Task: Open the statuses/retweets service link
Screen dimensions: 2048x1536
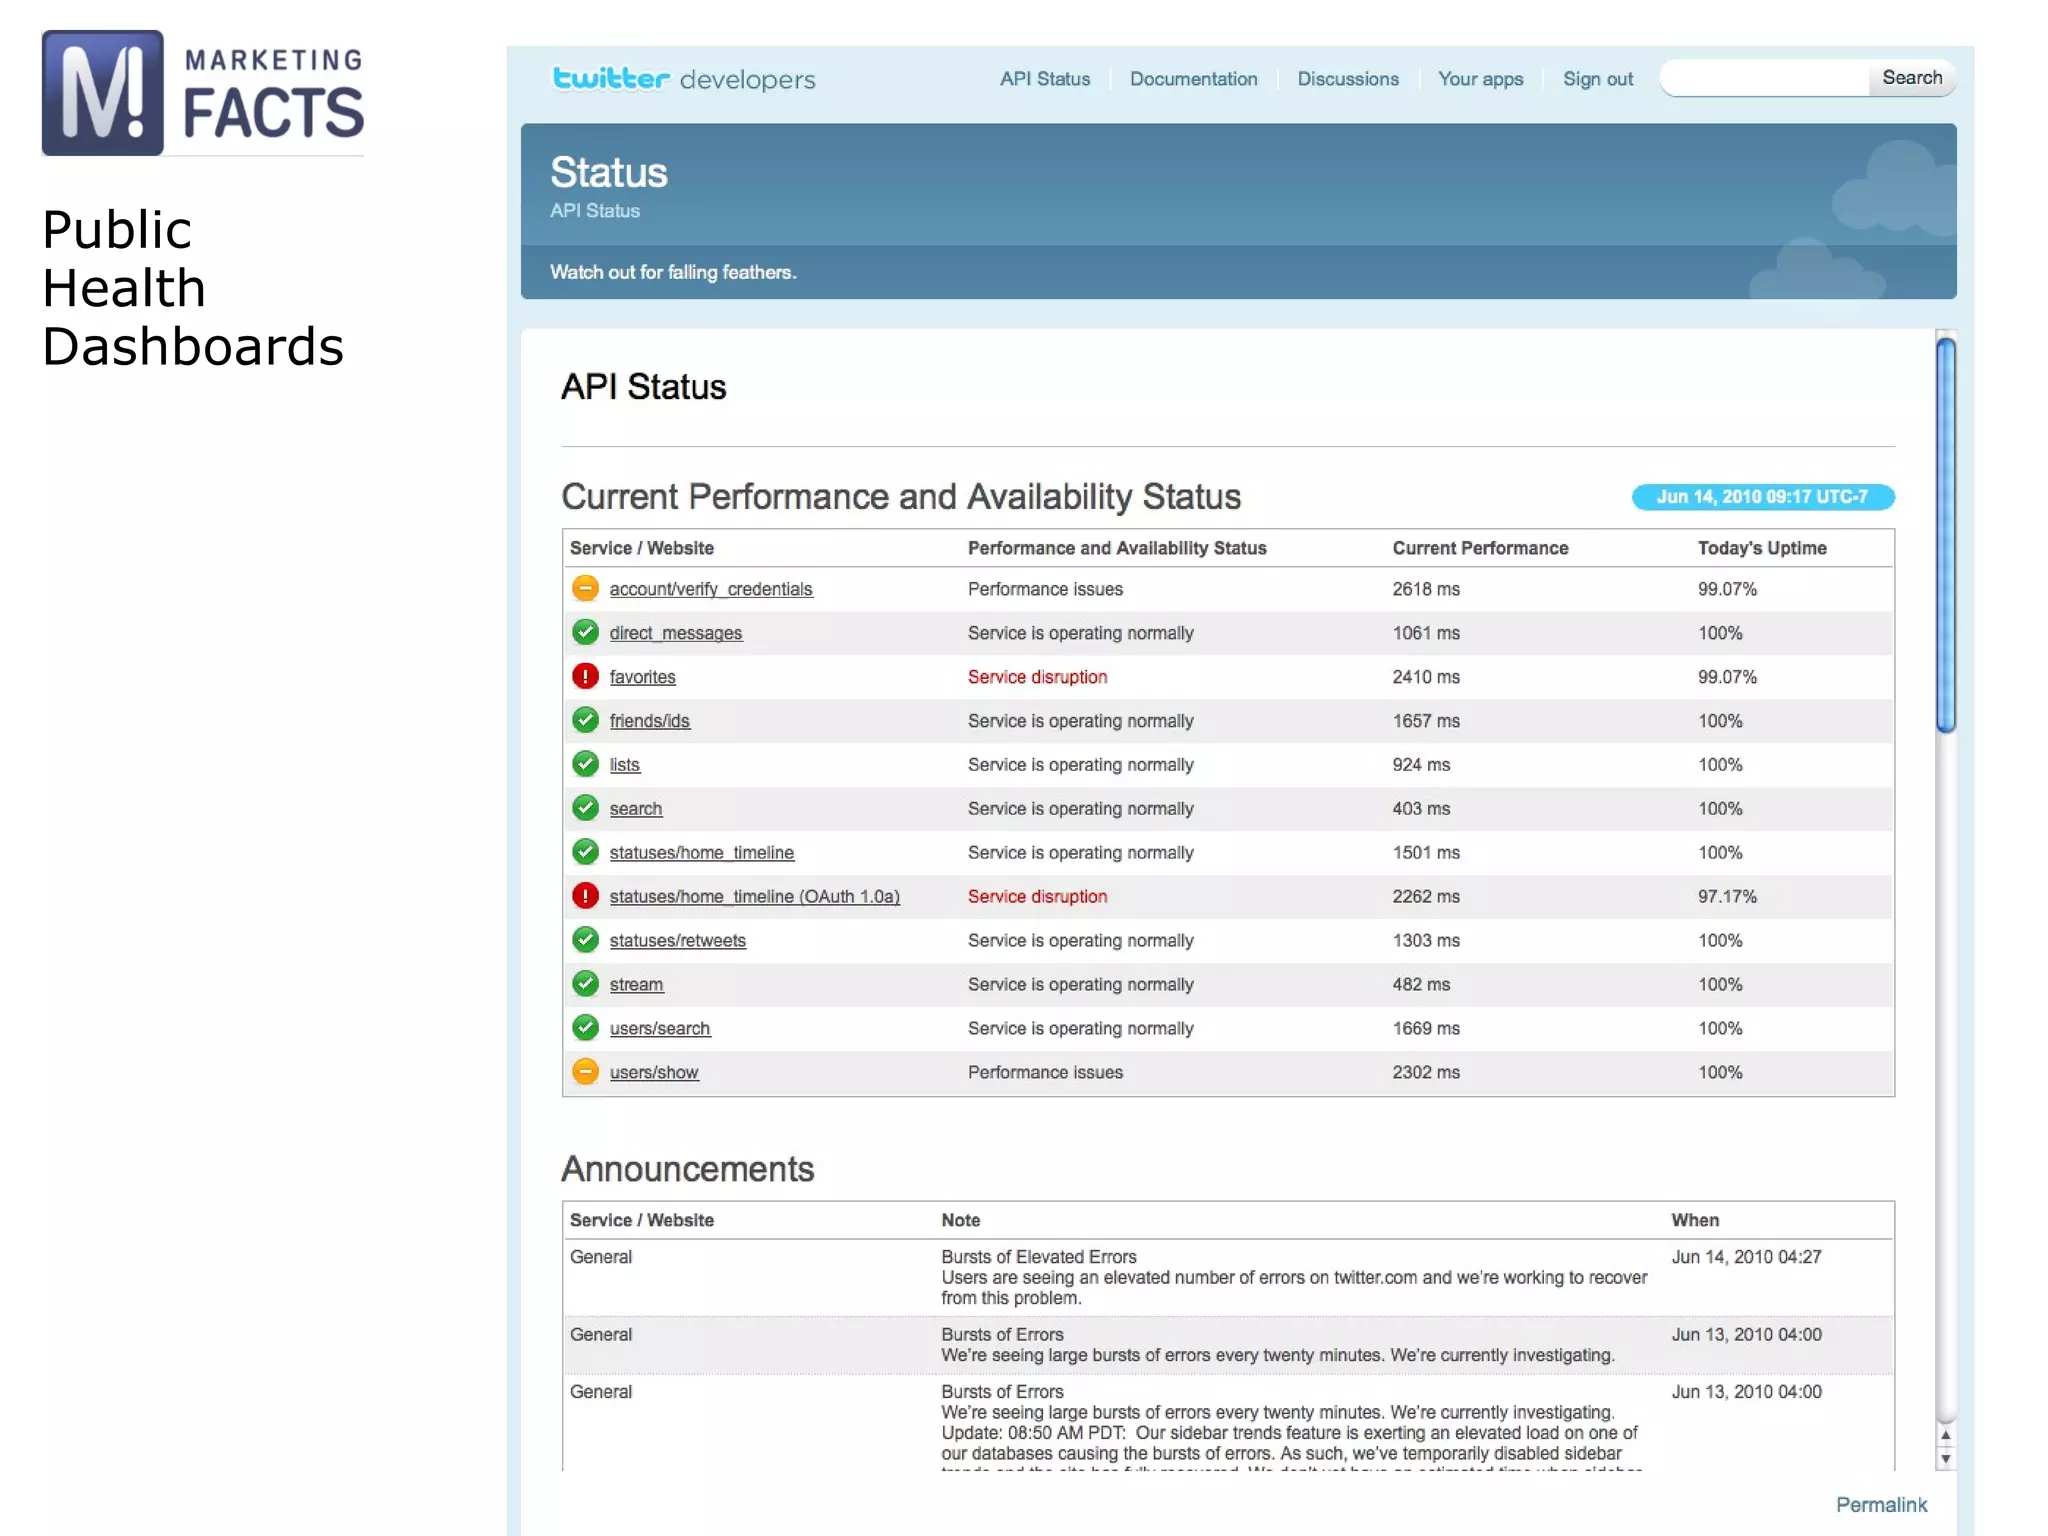Action: coord(677,941)
